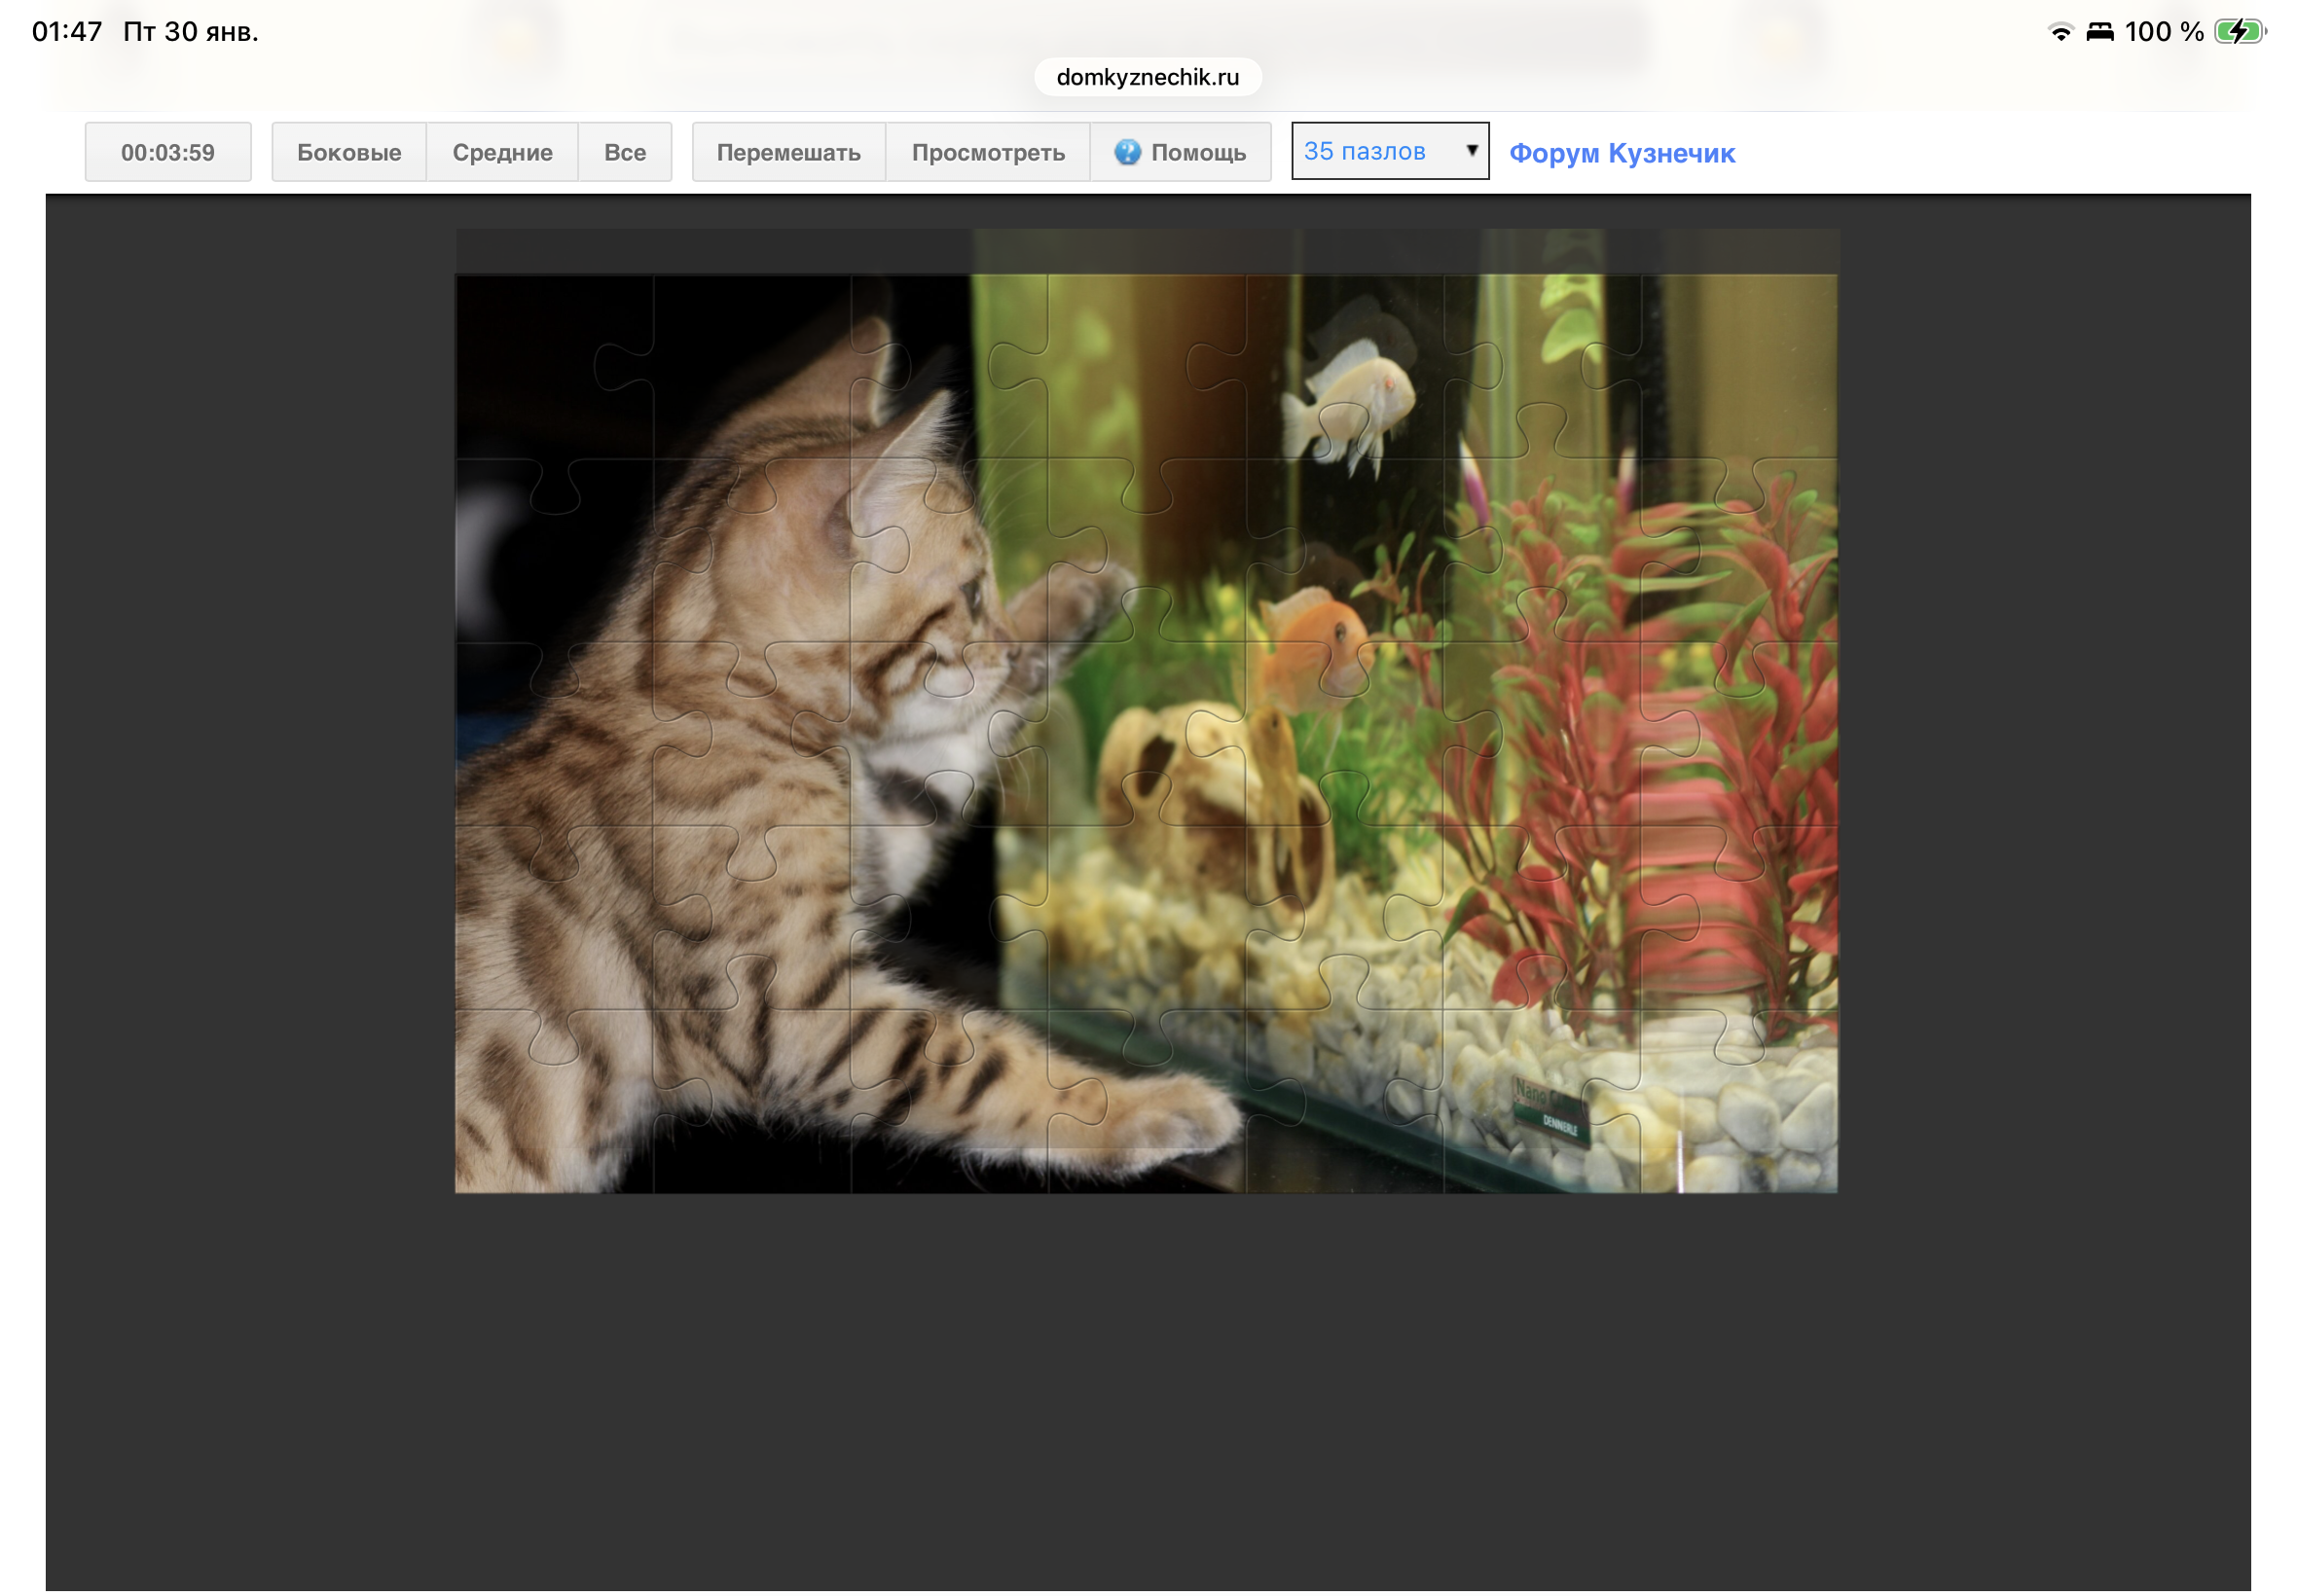Shuffle pieces with Перемешать button
Screen dimensions: 2297x1596
pyautogui.click(x=788, y=152)
